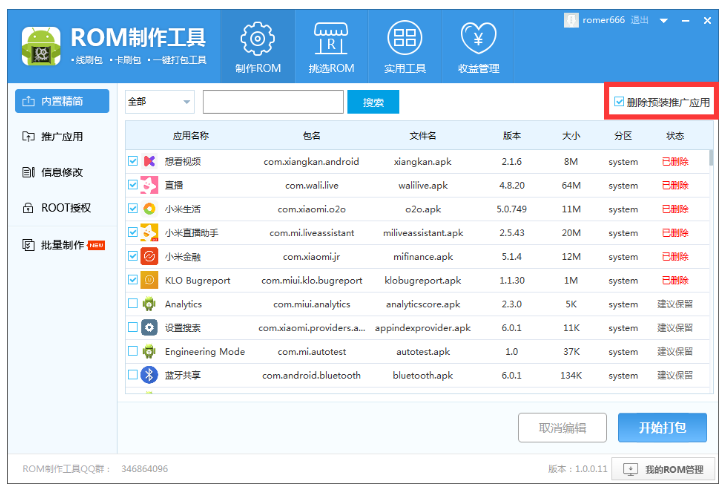Click the 分区 column header
Image resolution: width=727 pixels, height=488 pixels.
coord(623,136)
